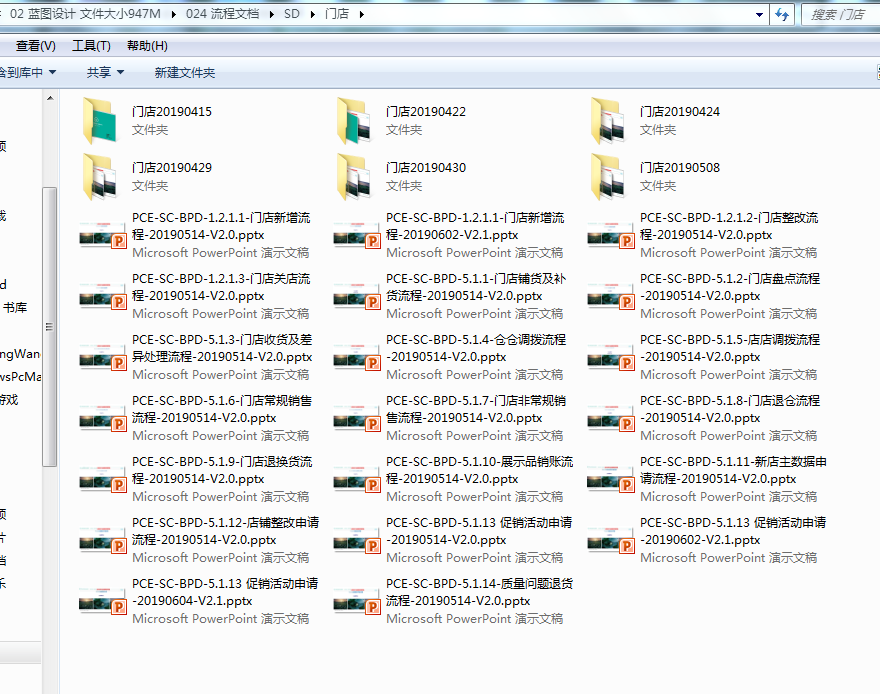Viewport: 880px width, 694px height.
Task: Open the 门店20190422 folder icon
Action: coord(355,120)
